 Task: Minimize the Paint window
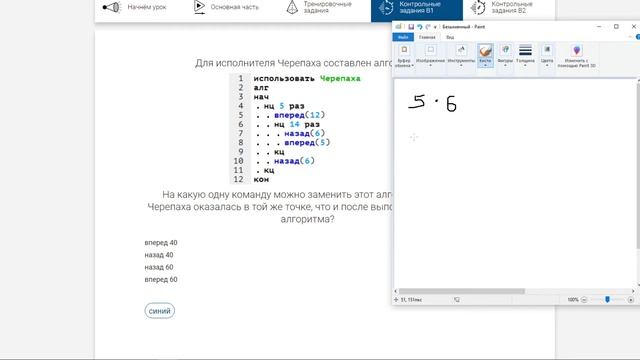(x=599, y=27)
